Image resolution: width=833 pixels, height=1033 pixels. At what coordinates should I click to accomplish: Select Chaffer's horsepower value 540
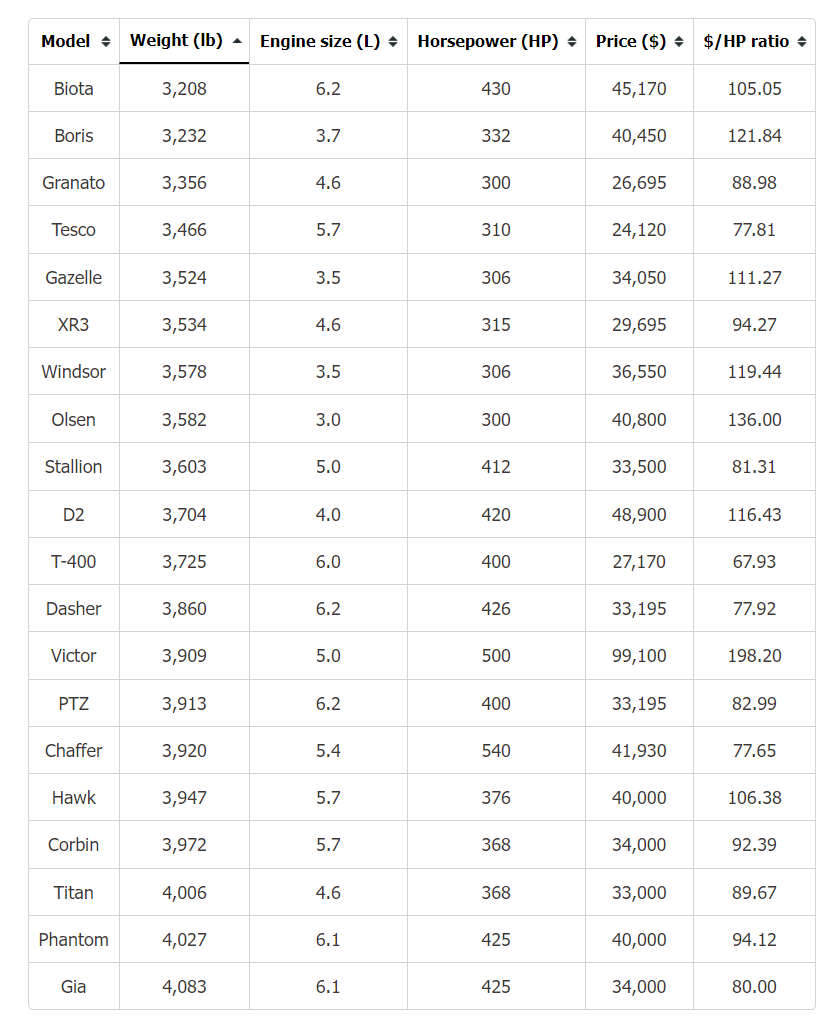[496, 750]
